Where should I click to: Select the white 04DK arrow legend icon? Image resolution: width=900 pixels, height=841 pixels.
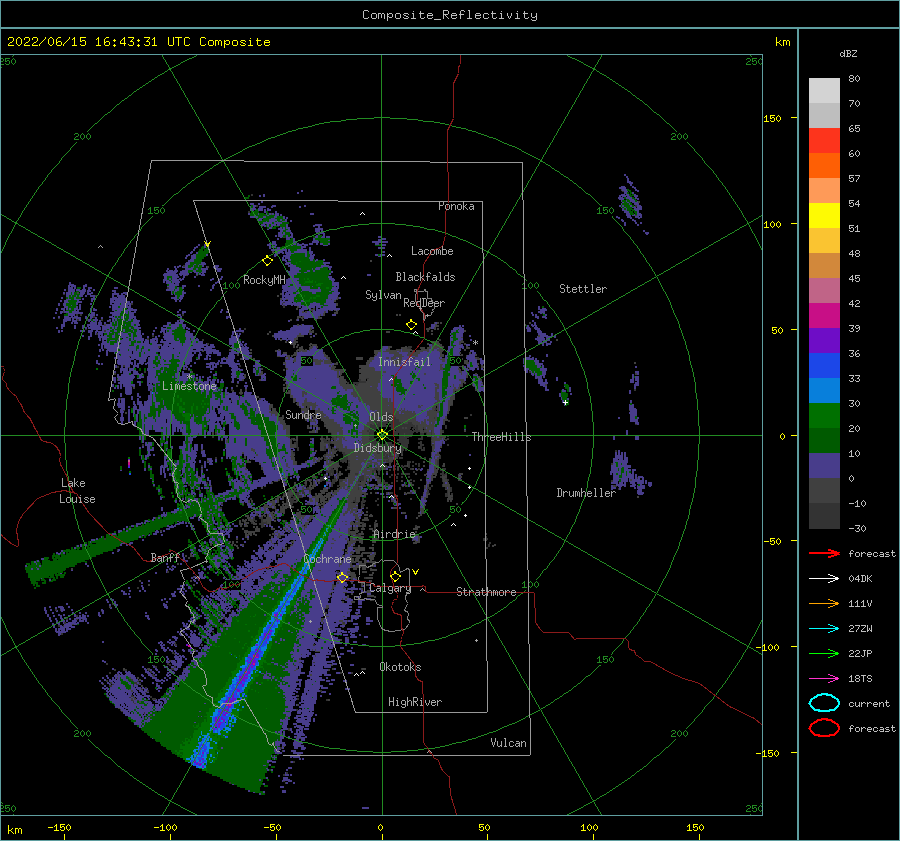tap(824, 578)
